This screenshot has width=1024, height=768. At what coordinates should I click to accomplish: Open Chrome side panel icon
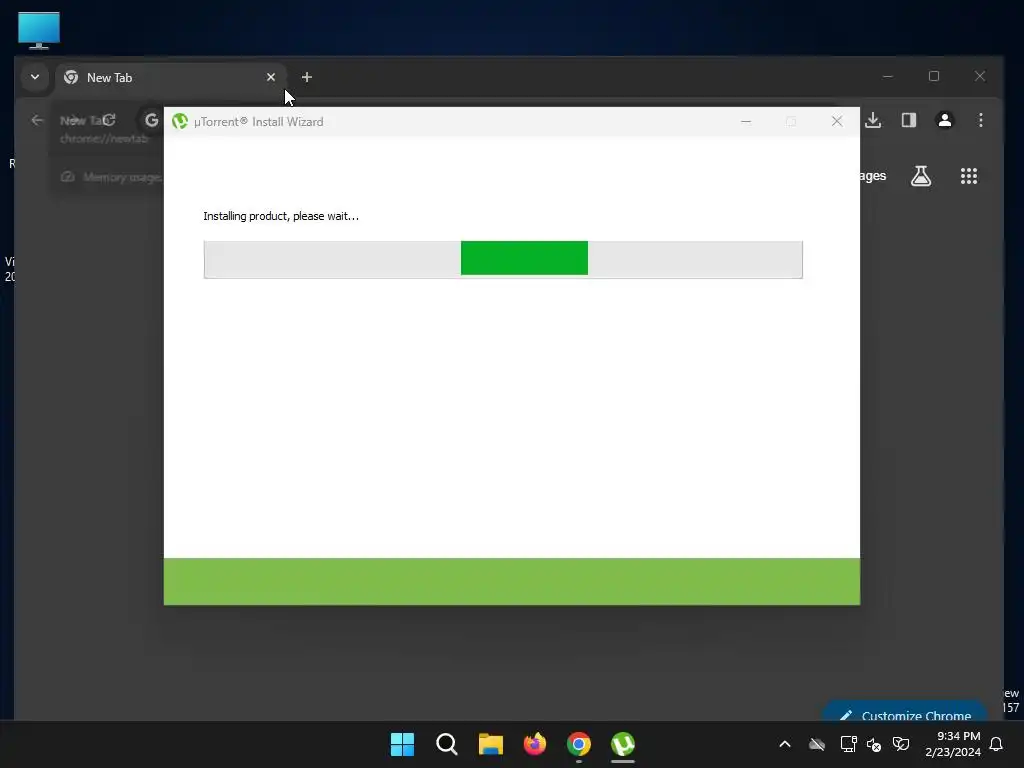click(908, 120)
